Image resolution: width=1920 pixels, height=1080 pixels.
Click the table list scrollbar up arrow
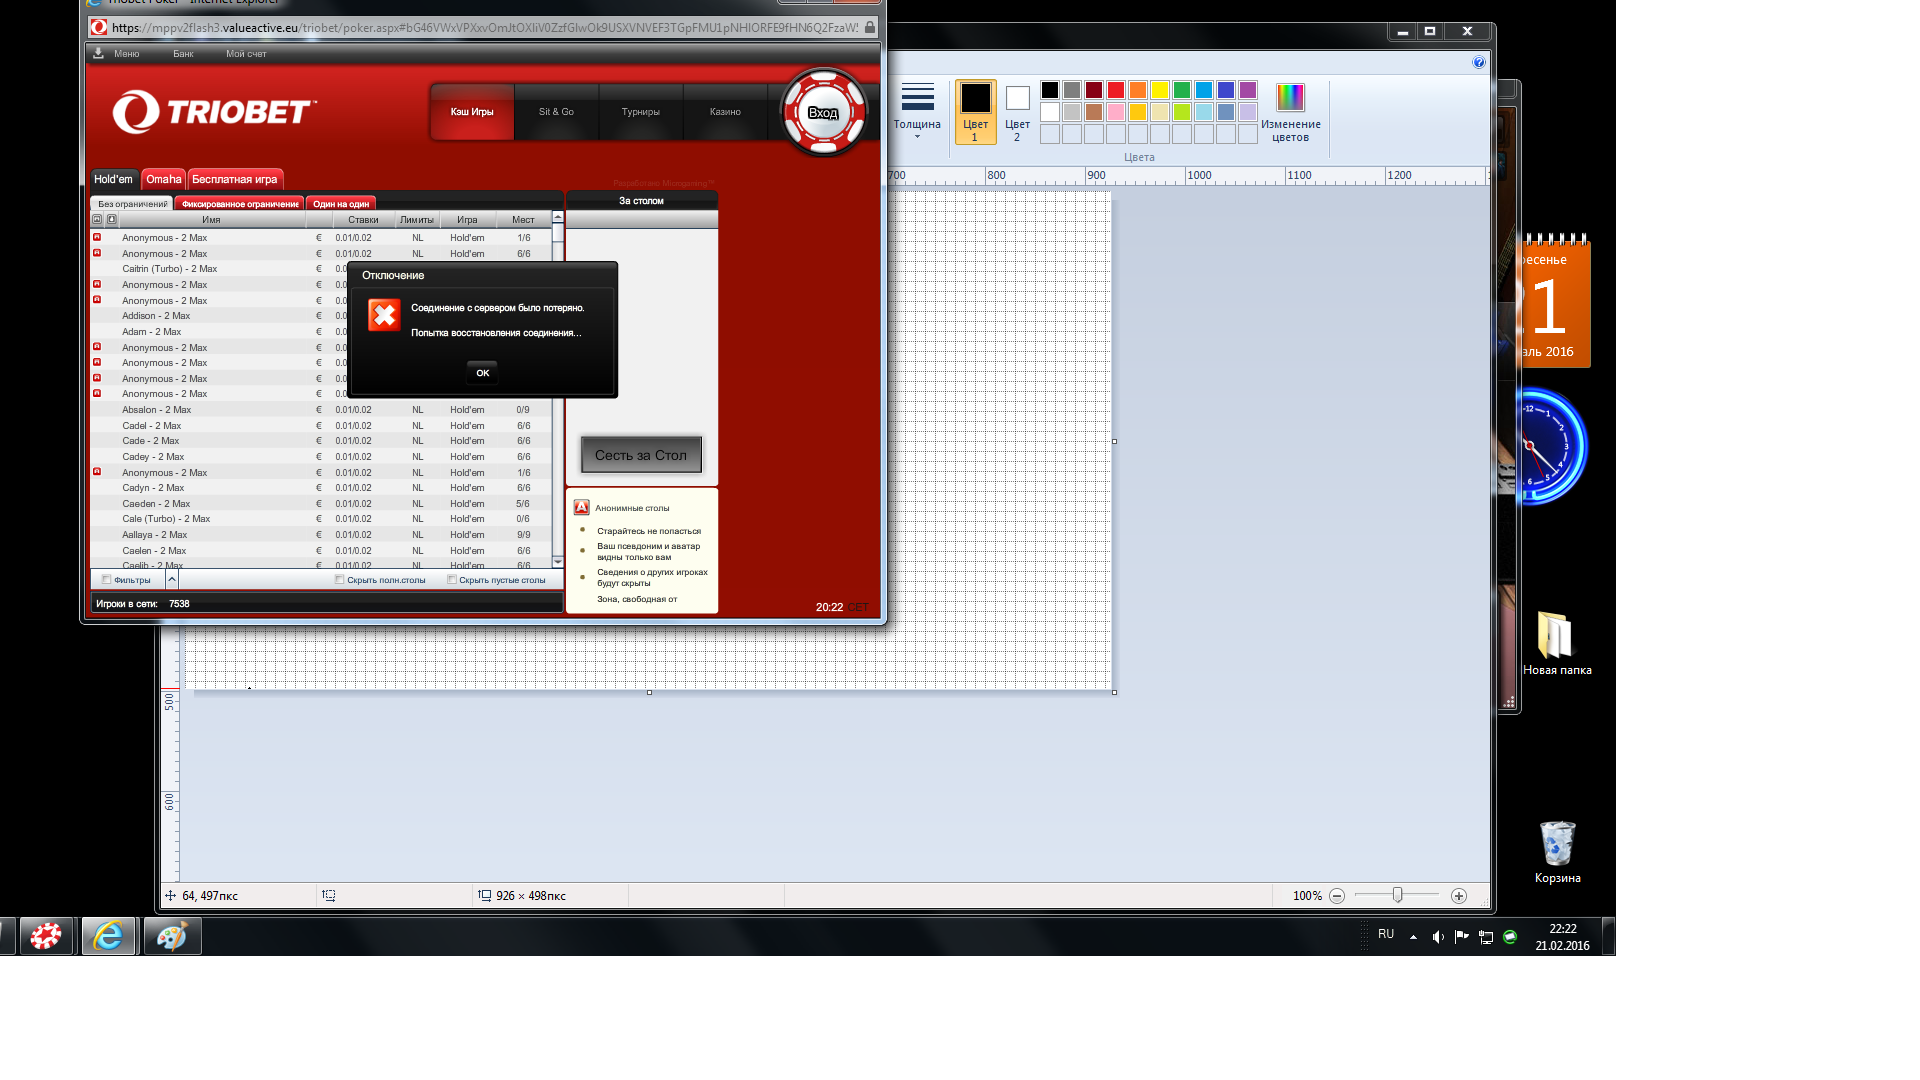point(558,218)
